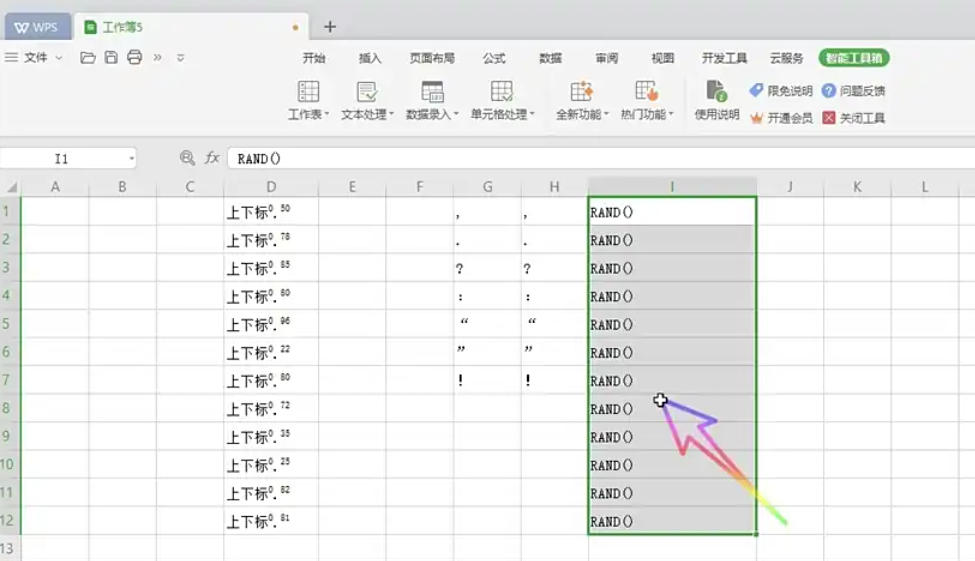Switch to the 公式 ribbon tab
Viewport: 975px width, 561px height.
(x=494, y=58)
